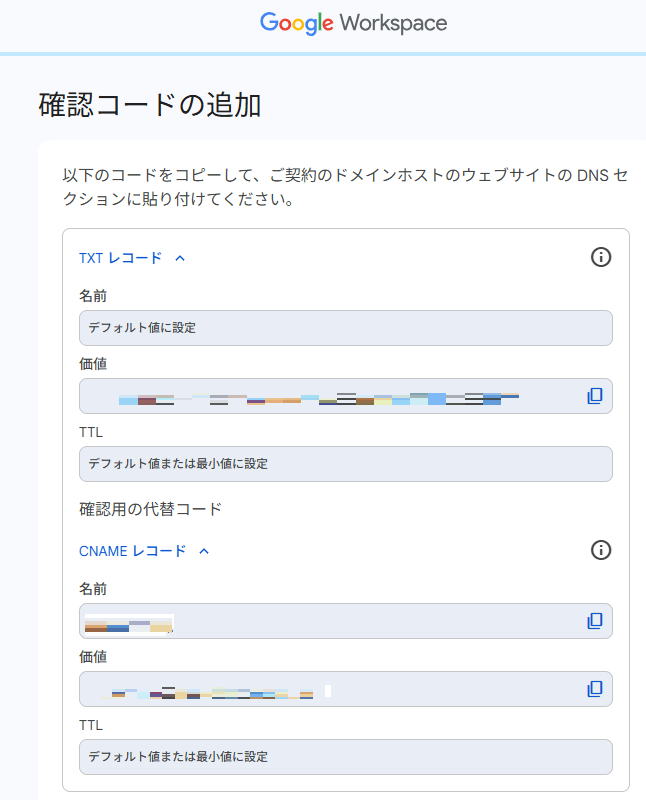646x800 pixels.
Task: Click the Workspace wordmark in header
Action: (393, 23)
